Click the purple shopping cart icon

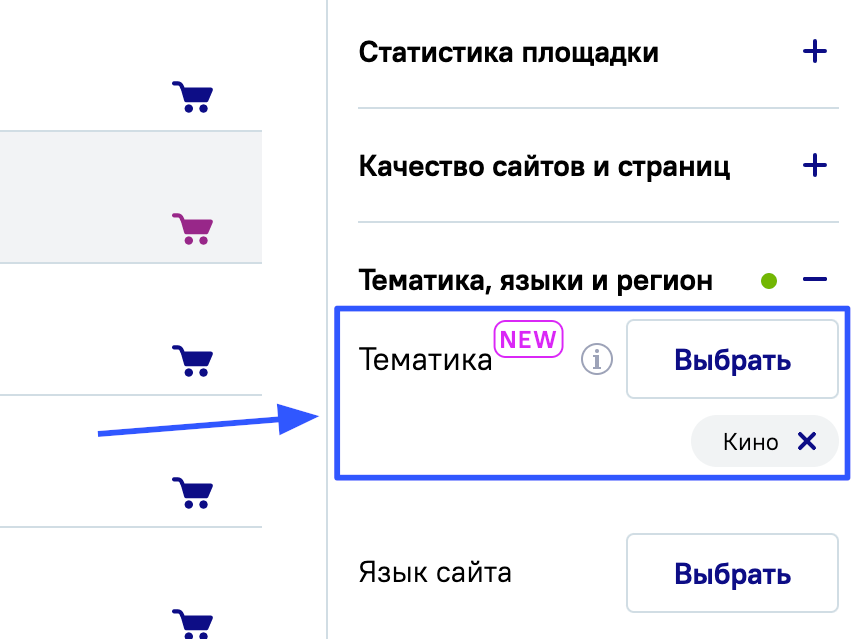pos(192,229)
